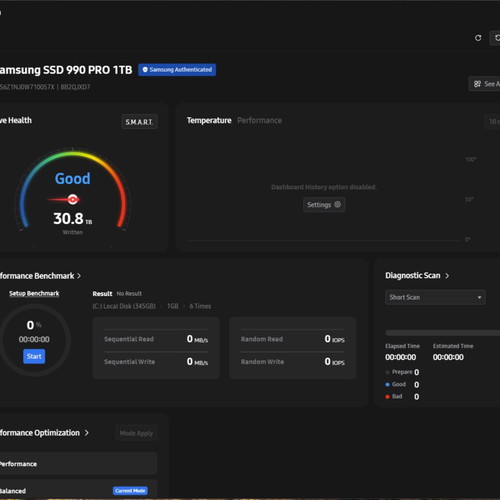500x500 pixels.
Task: Start the performance benchmark
Action: (x=34, y=356)
